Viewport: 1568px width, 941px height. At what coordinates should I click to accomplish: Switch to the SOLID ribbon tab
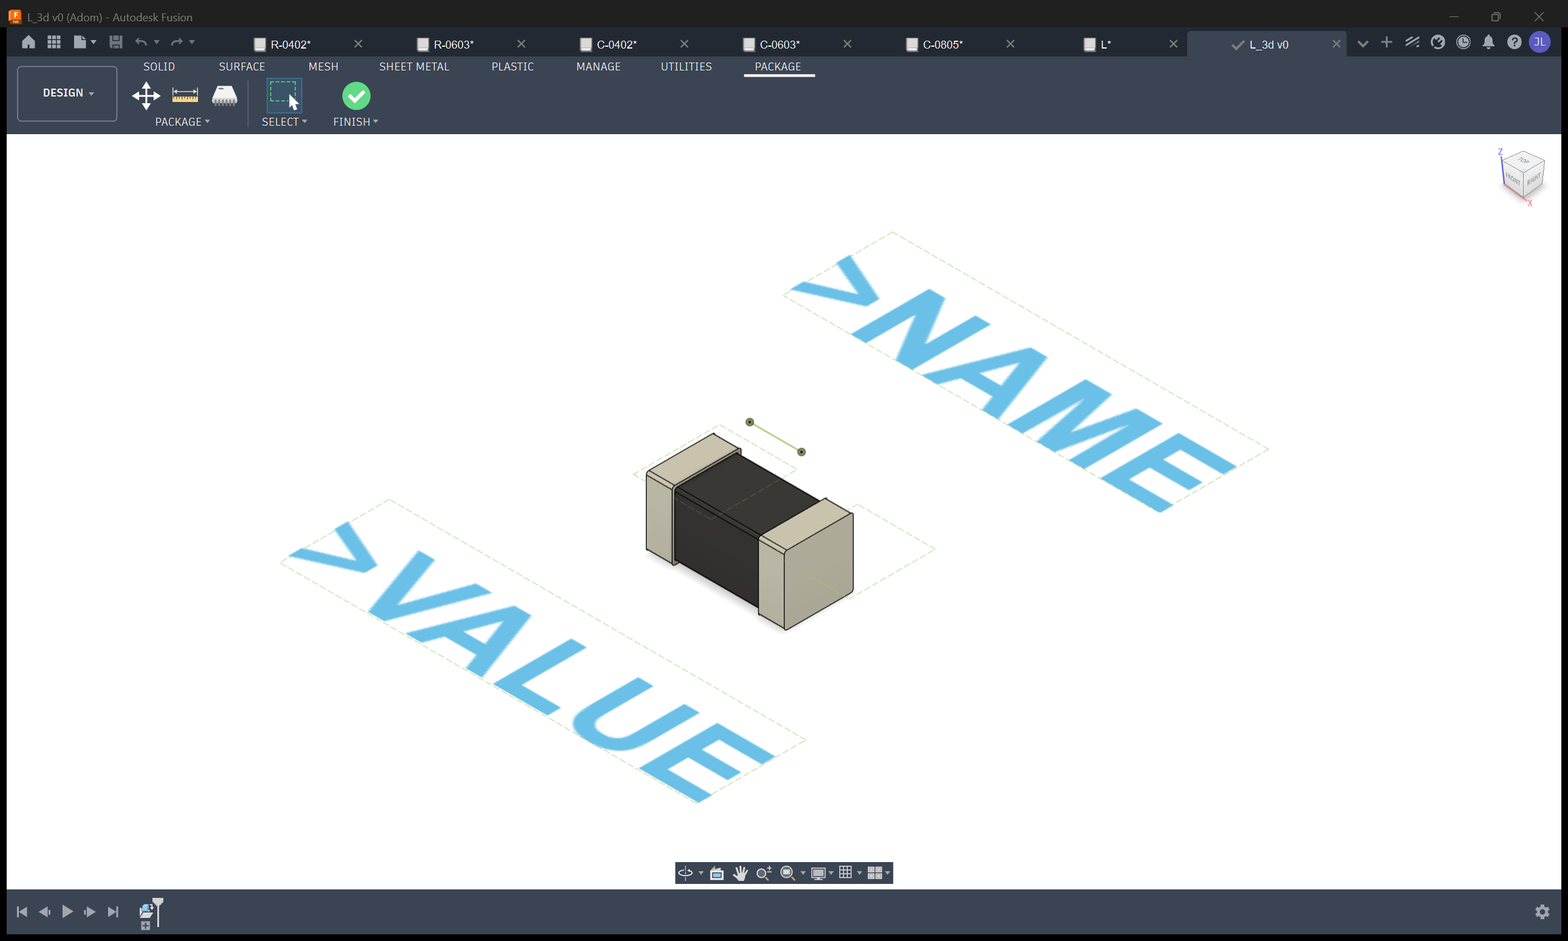pyautogui.click(x=159, y=67)
